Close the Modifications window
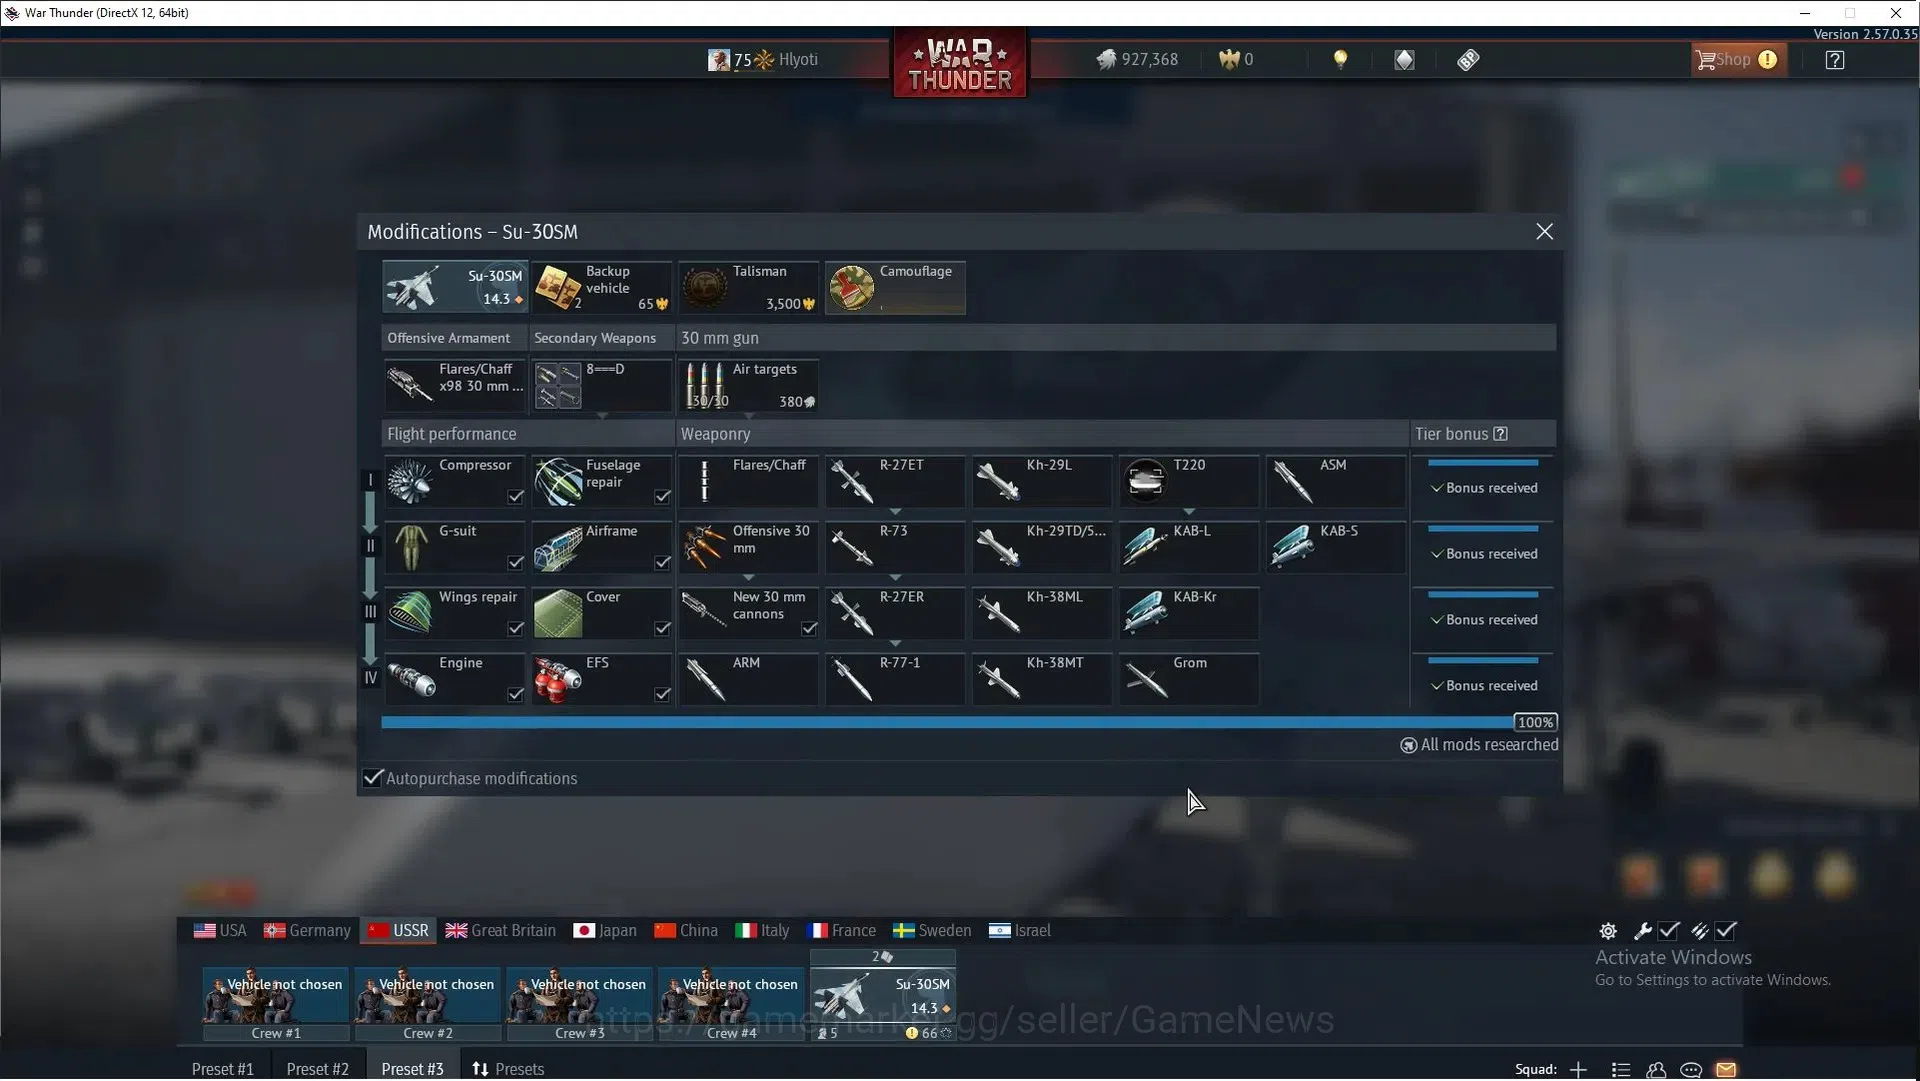Image resolution: width=1920 pixels, height=1081 pixels. [x=1544, y=232]
